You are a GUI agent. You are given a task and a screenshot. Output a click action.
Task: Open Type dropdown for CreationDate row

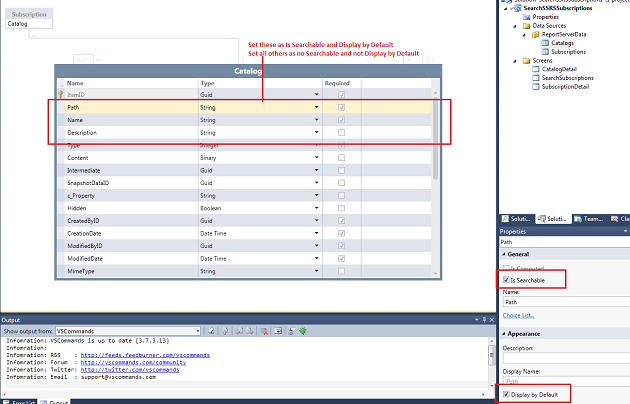tap(317, 233)
